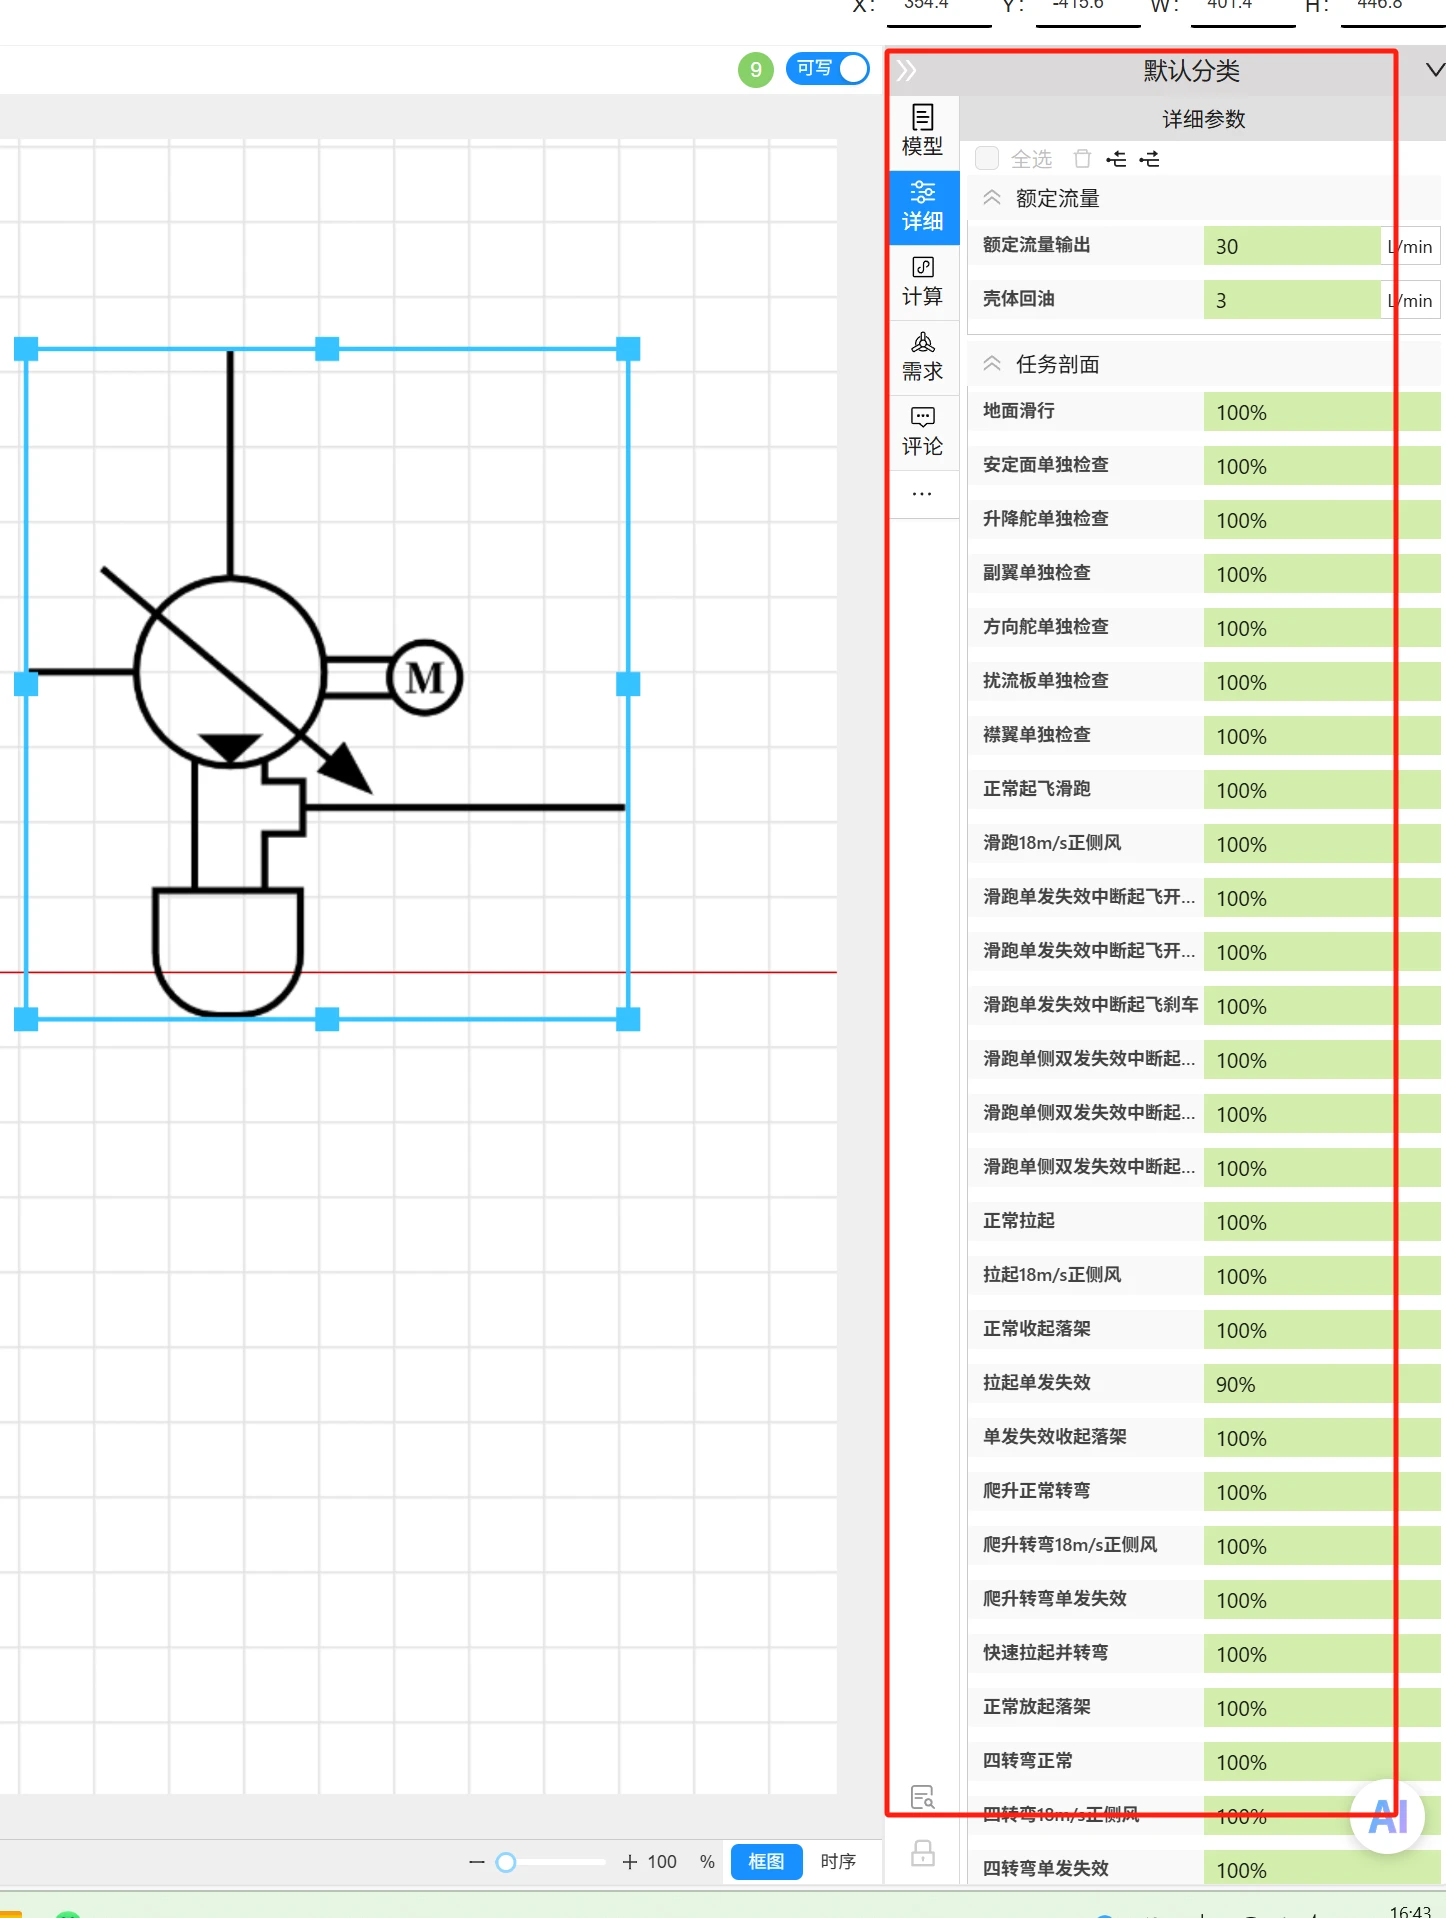
Task: Switch to the 框图 (diagram) view tab
Action: point(766,1862)
